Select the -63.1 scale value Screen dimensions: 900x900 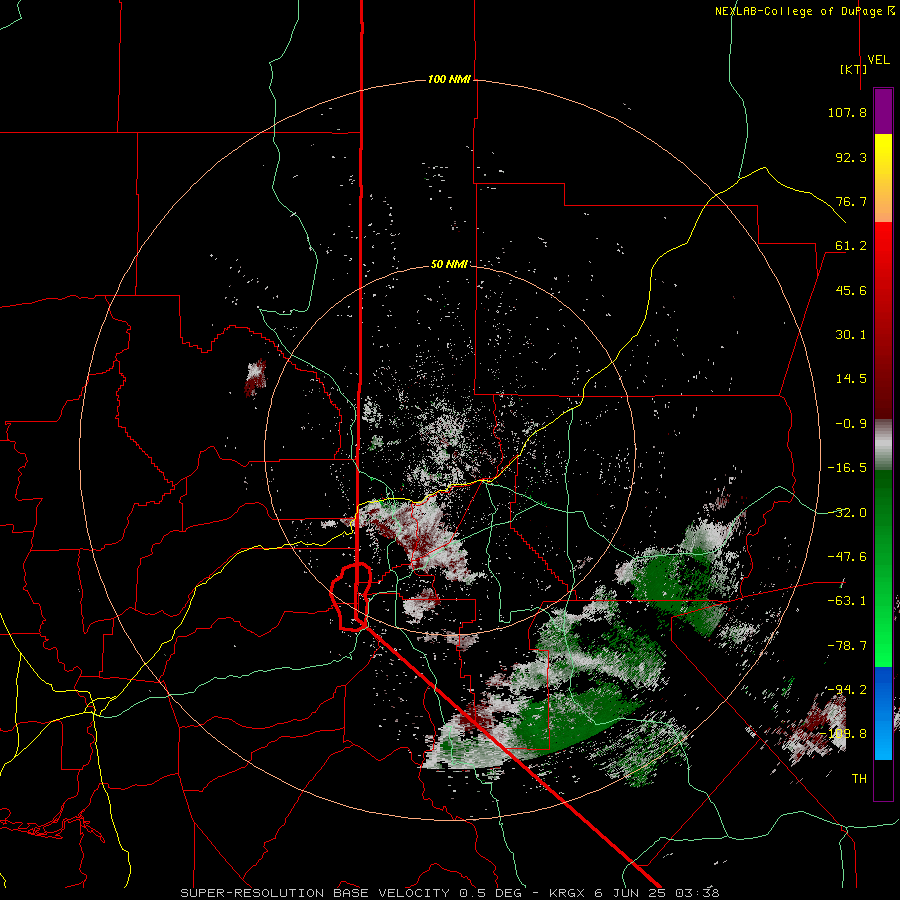[x=847, y=601]
